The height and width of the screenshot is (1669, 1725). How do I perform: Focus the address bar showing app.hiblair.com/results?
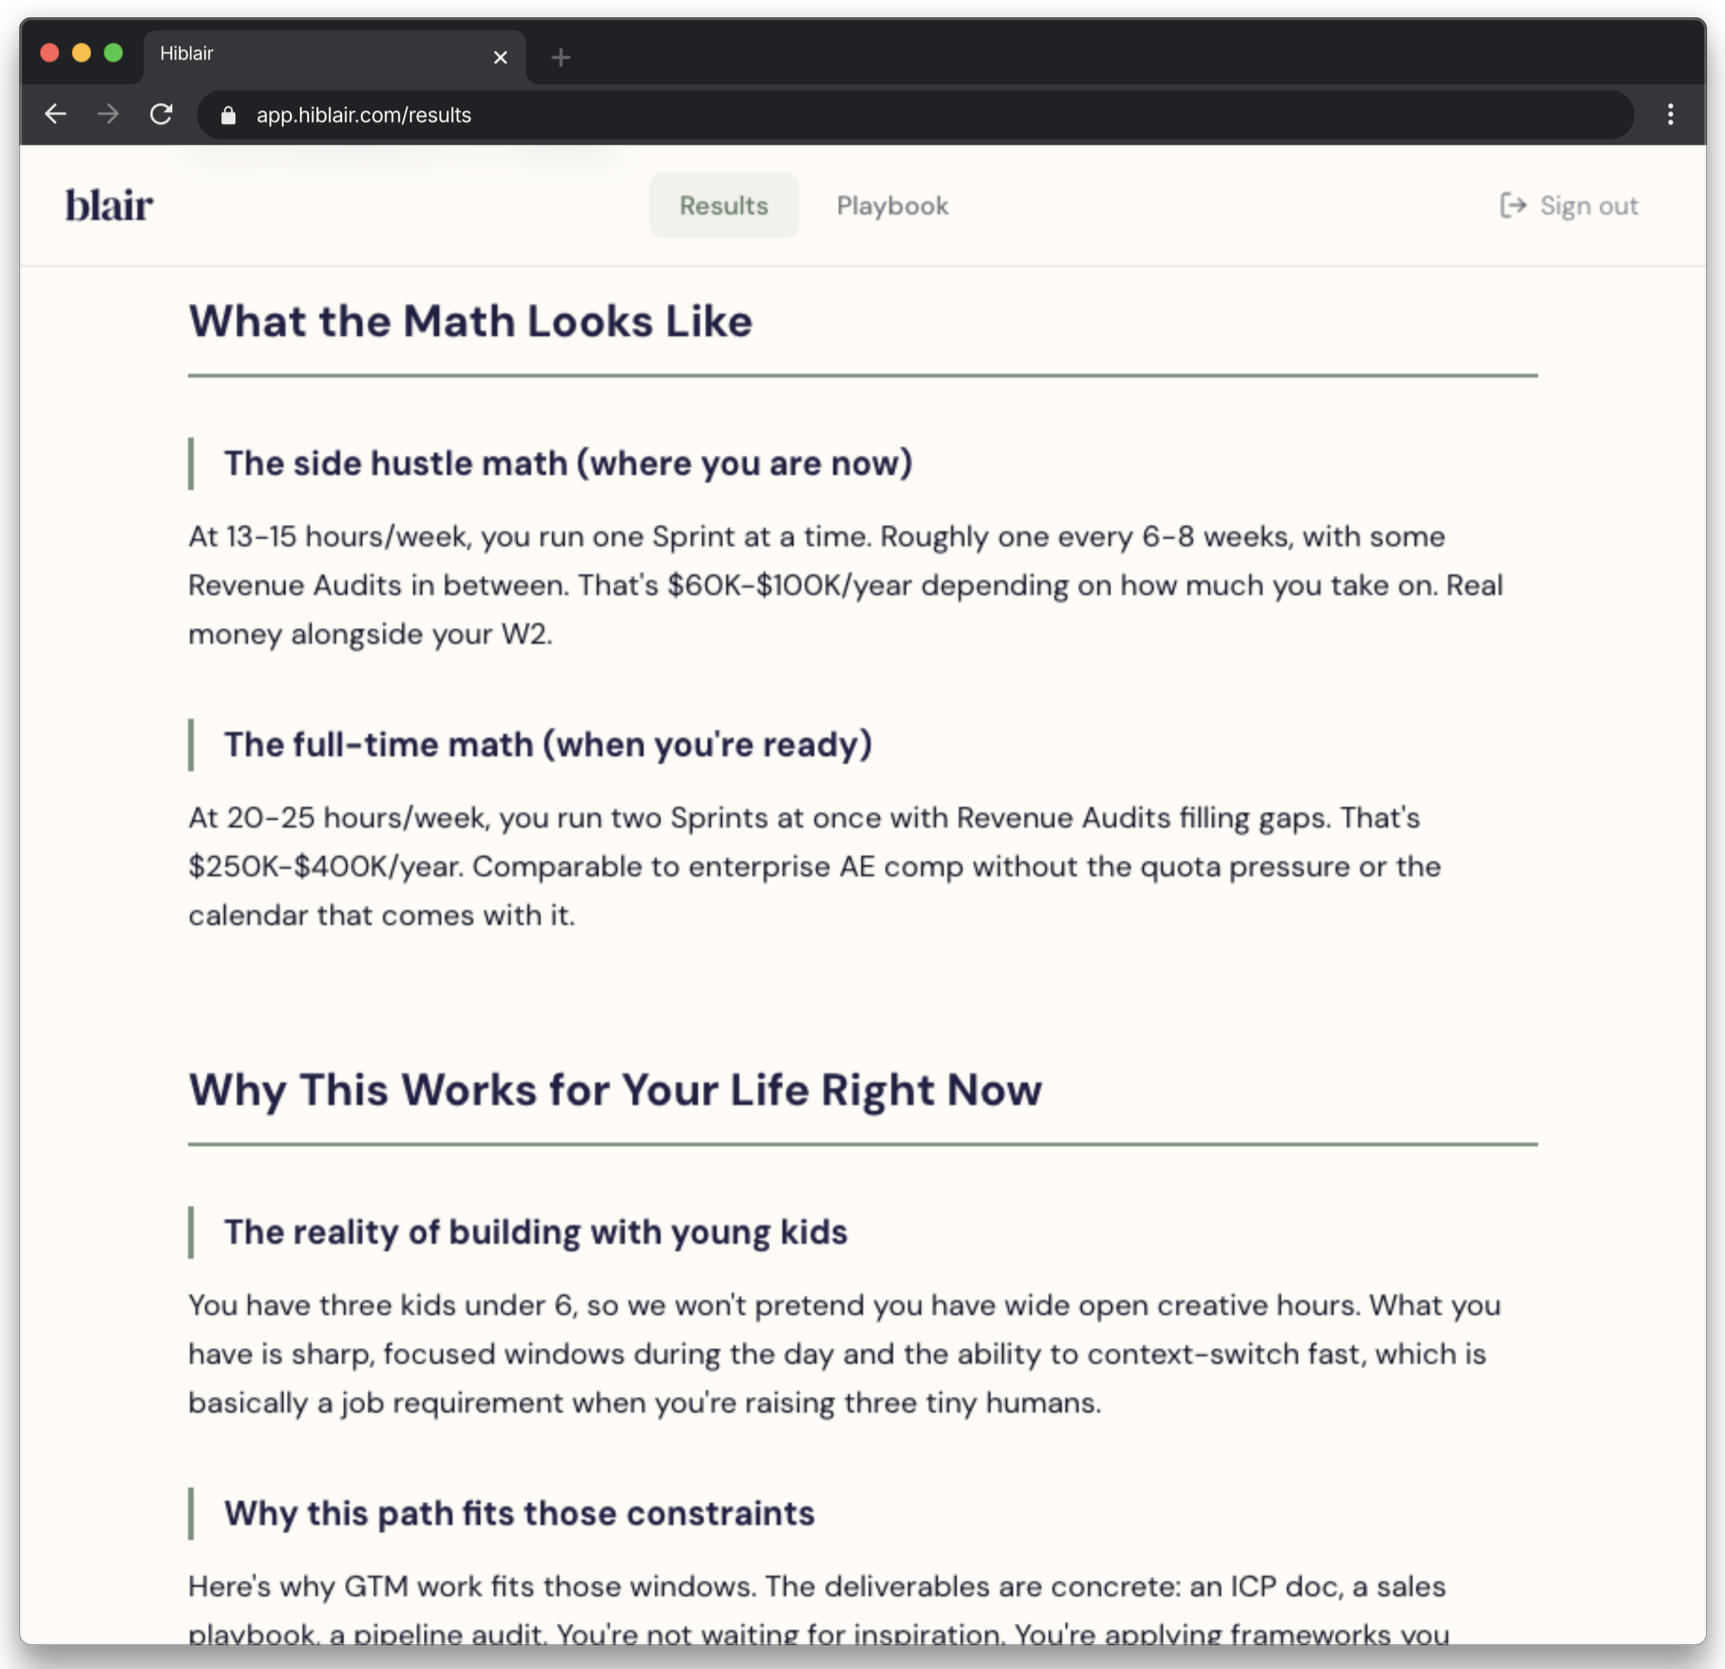pos(915,115)
